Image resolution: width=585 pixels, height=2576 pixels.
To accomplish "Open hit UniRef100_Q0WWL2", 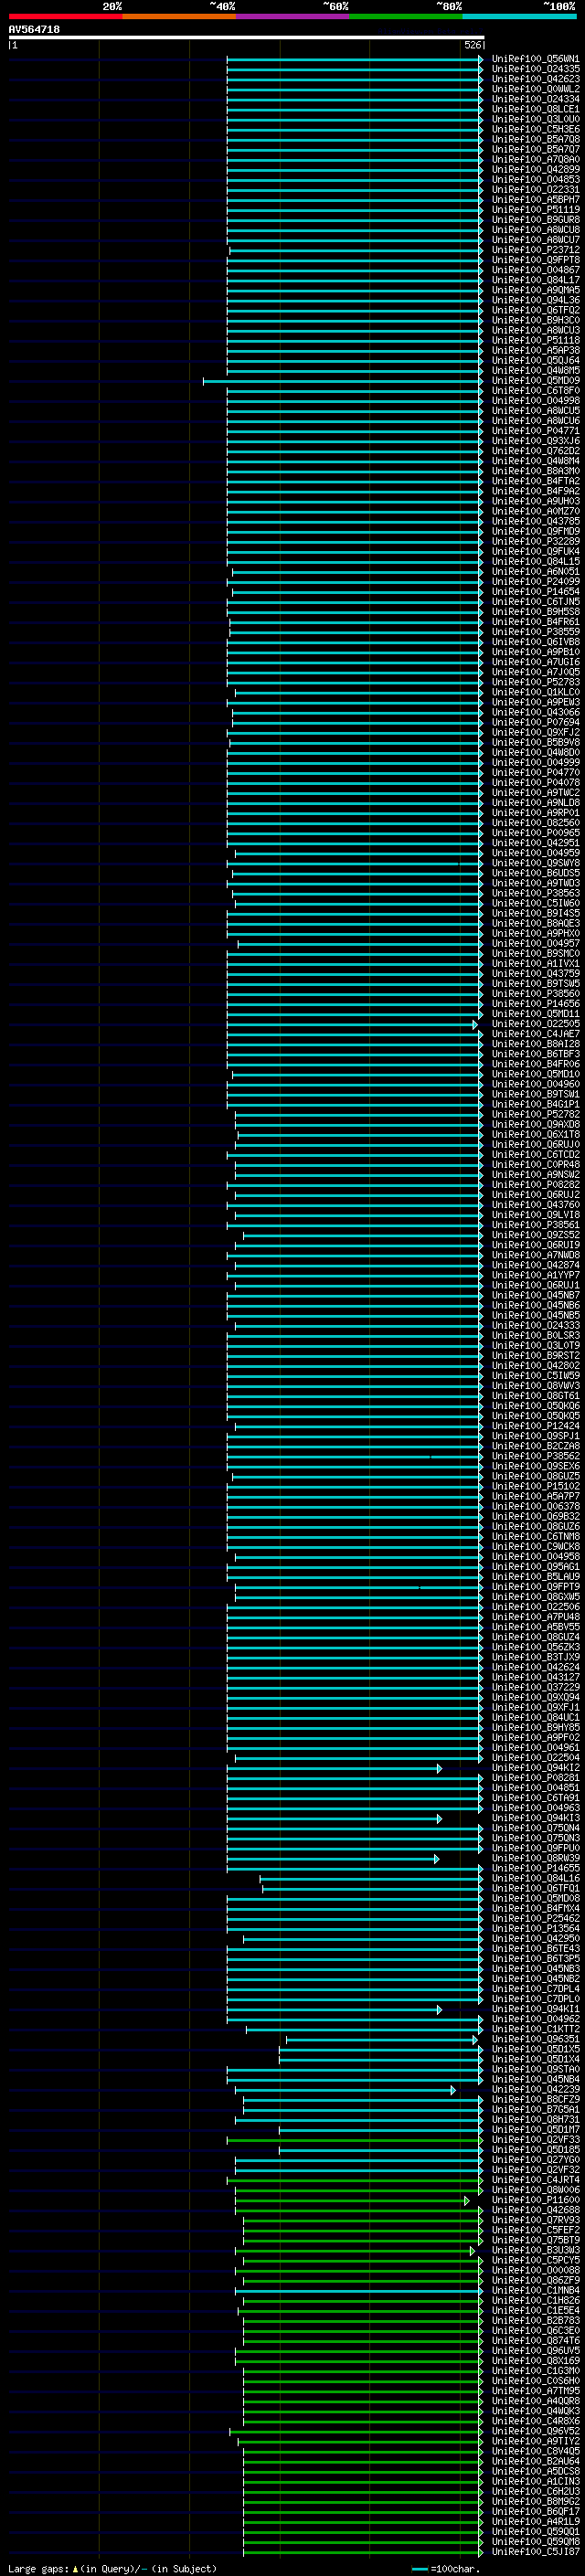I will [x=535, y=89].
